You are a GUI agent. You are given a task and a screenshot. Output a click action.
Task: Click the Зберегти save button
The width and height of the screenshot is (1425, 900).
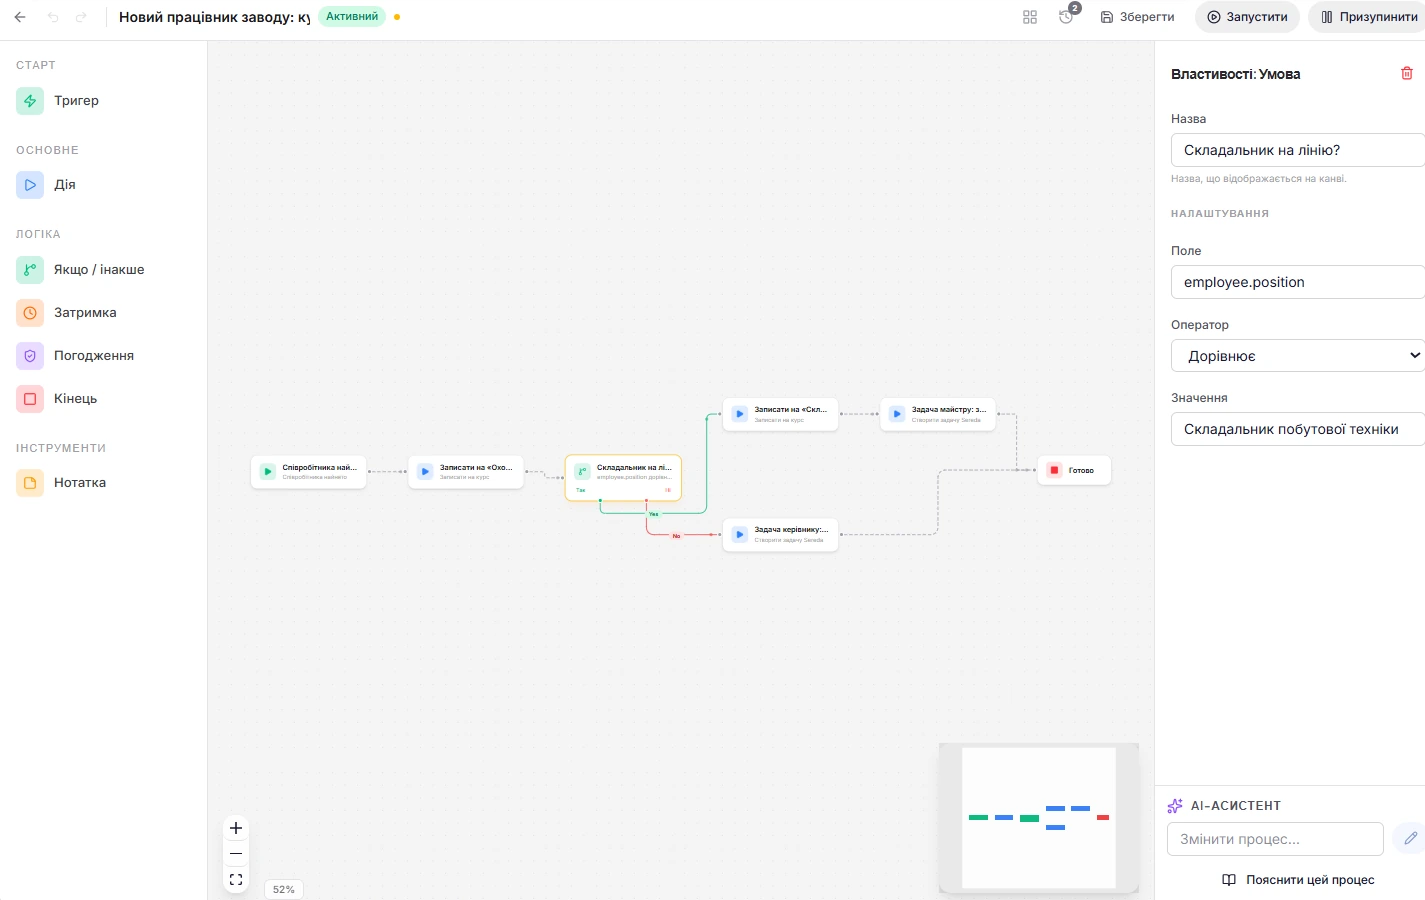coord(1138,17)
